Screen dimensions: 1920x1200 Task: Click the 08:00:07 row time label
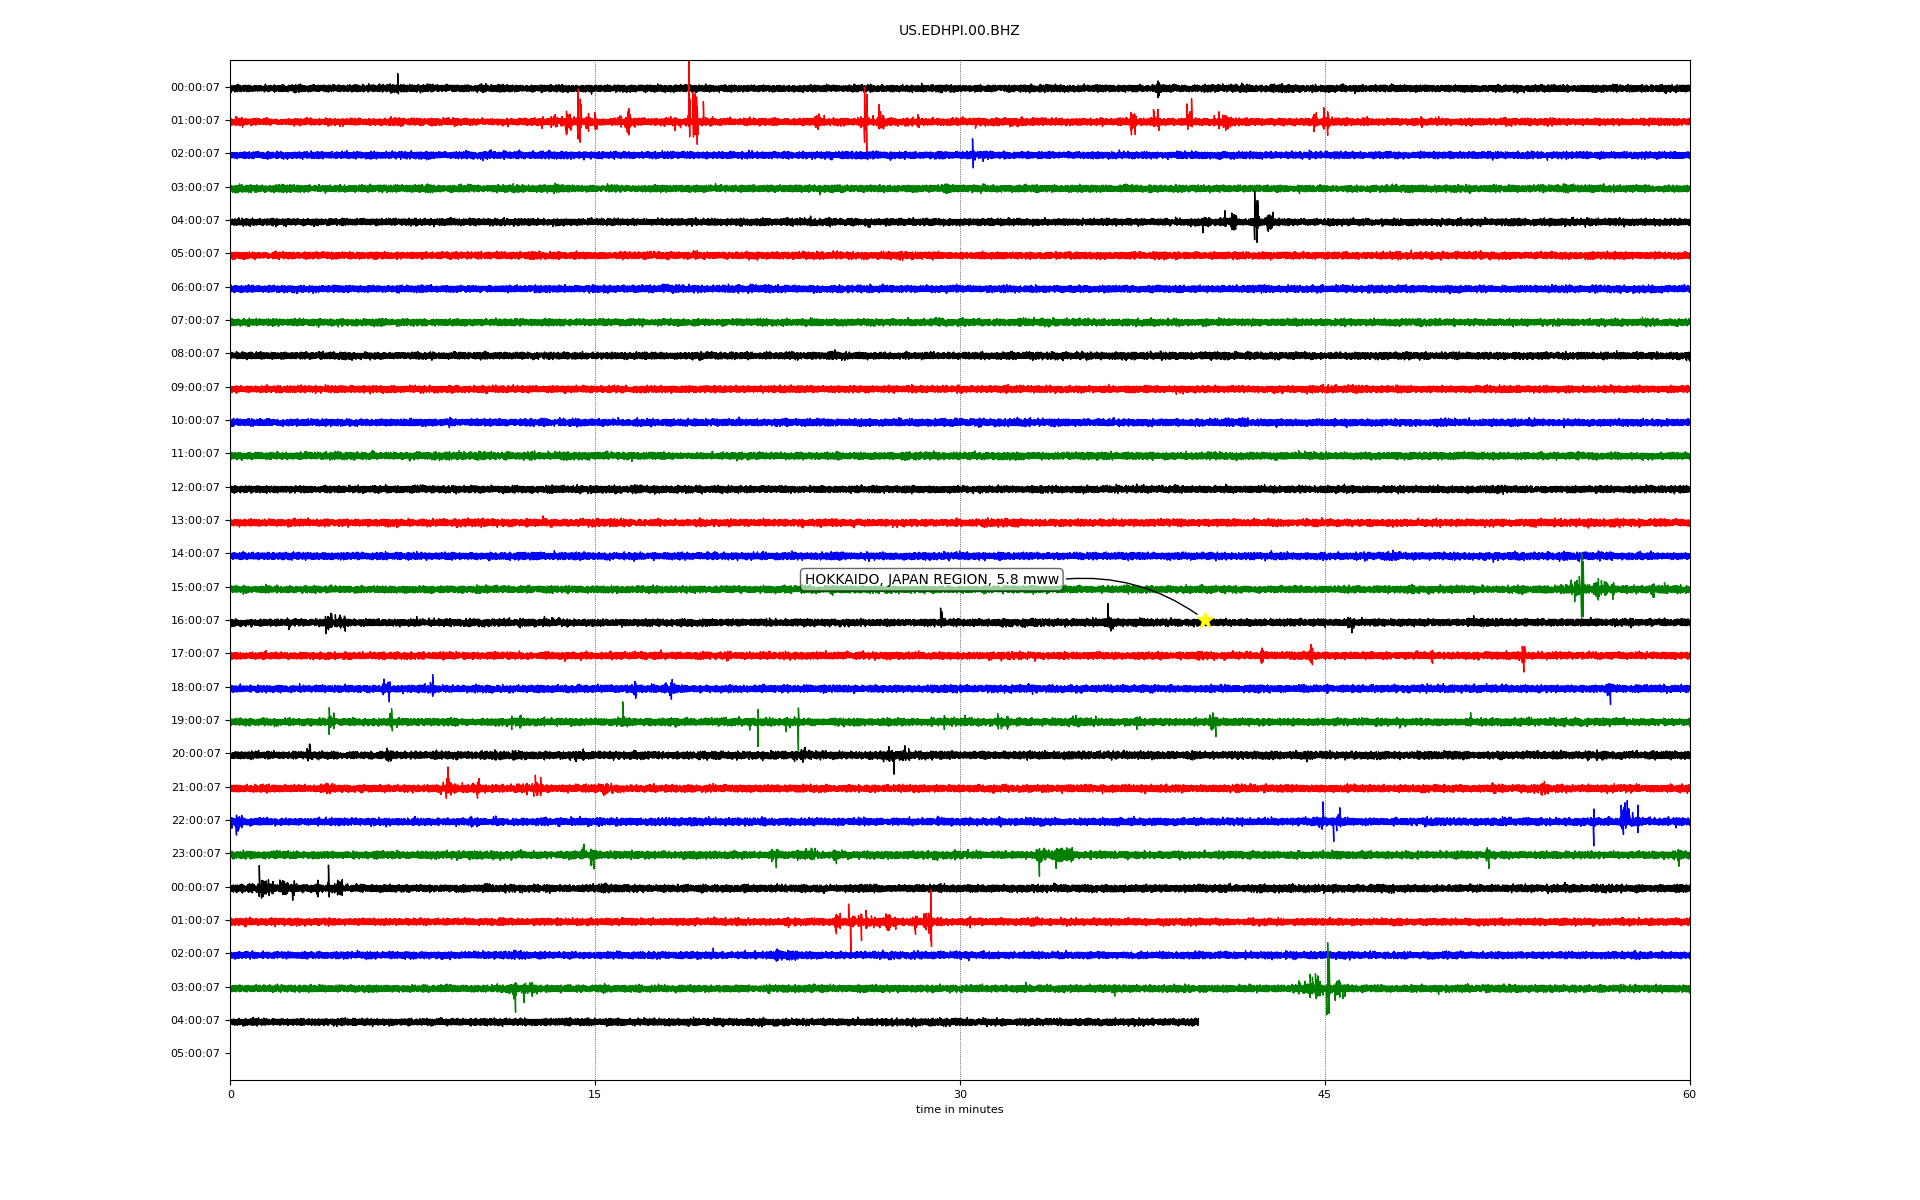pyautogui.click(x=195, y=354)
